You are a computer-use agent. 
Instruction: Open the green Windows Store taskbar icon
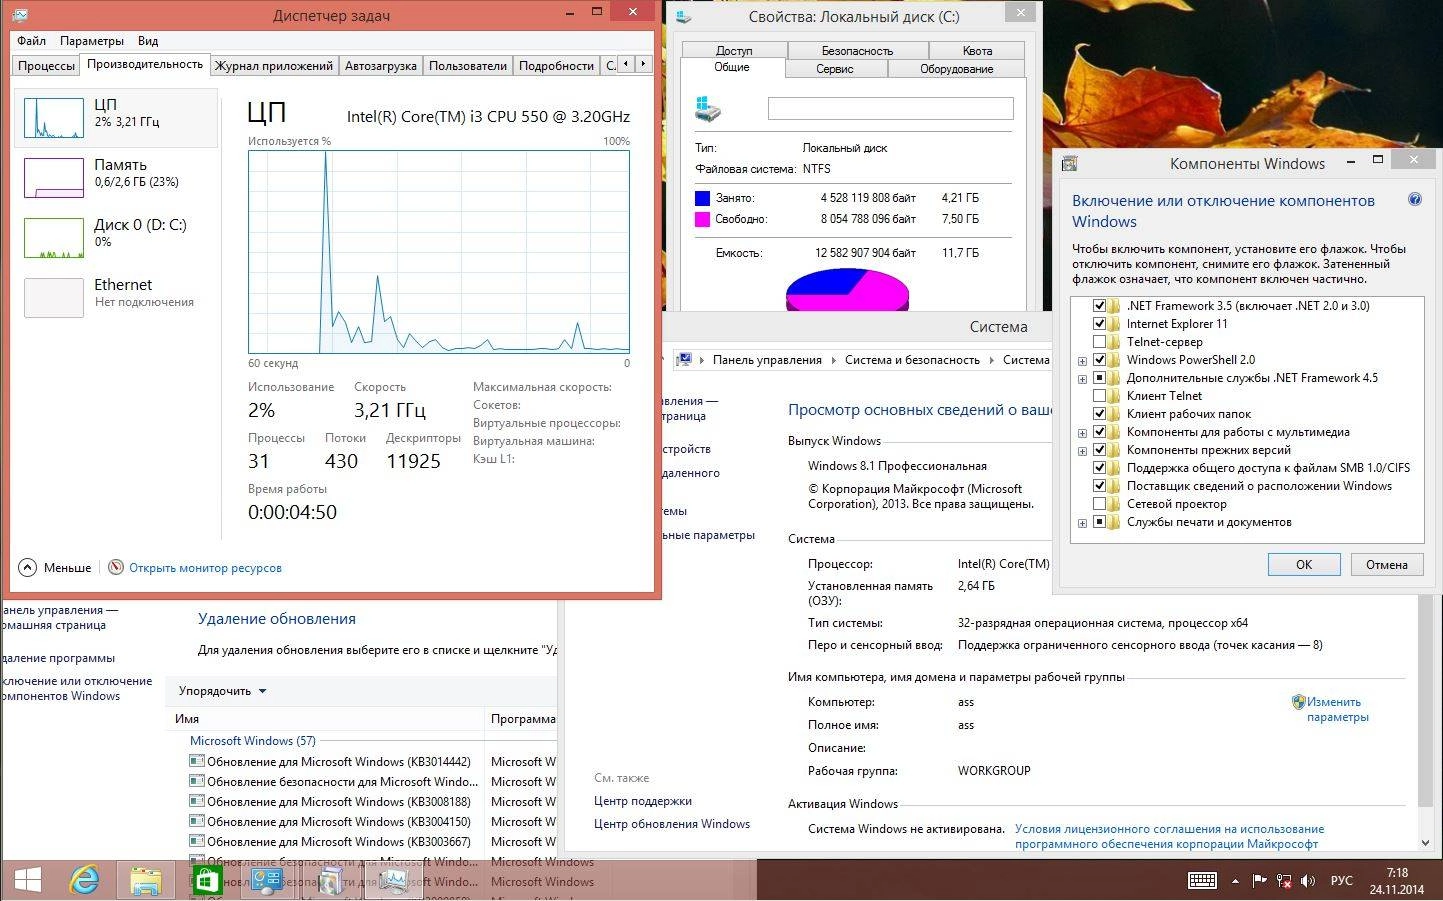click(207, 880)
